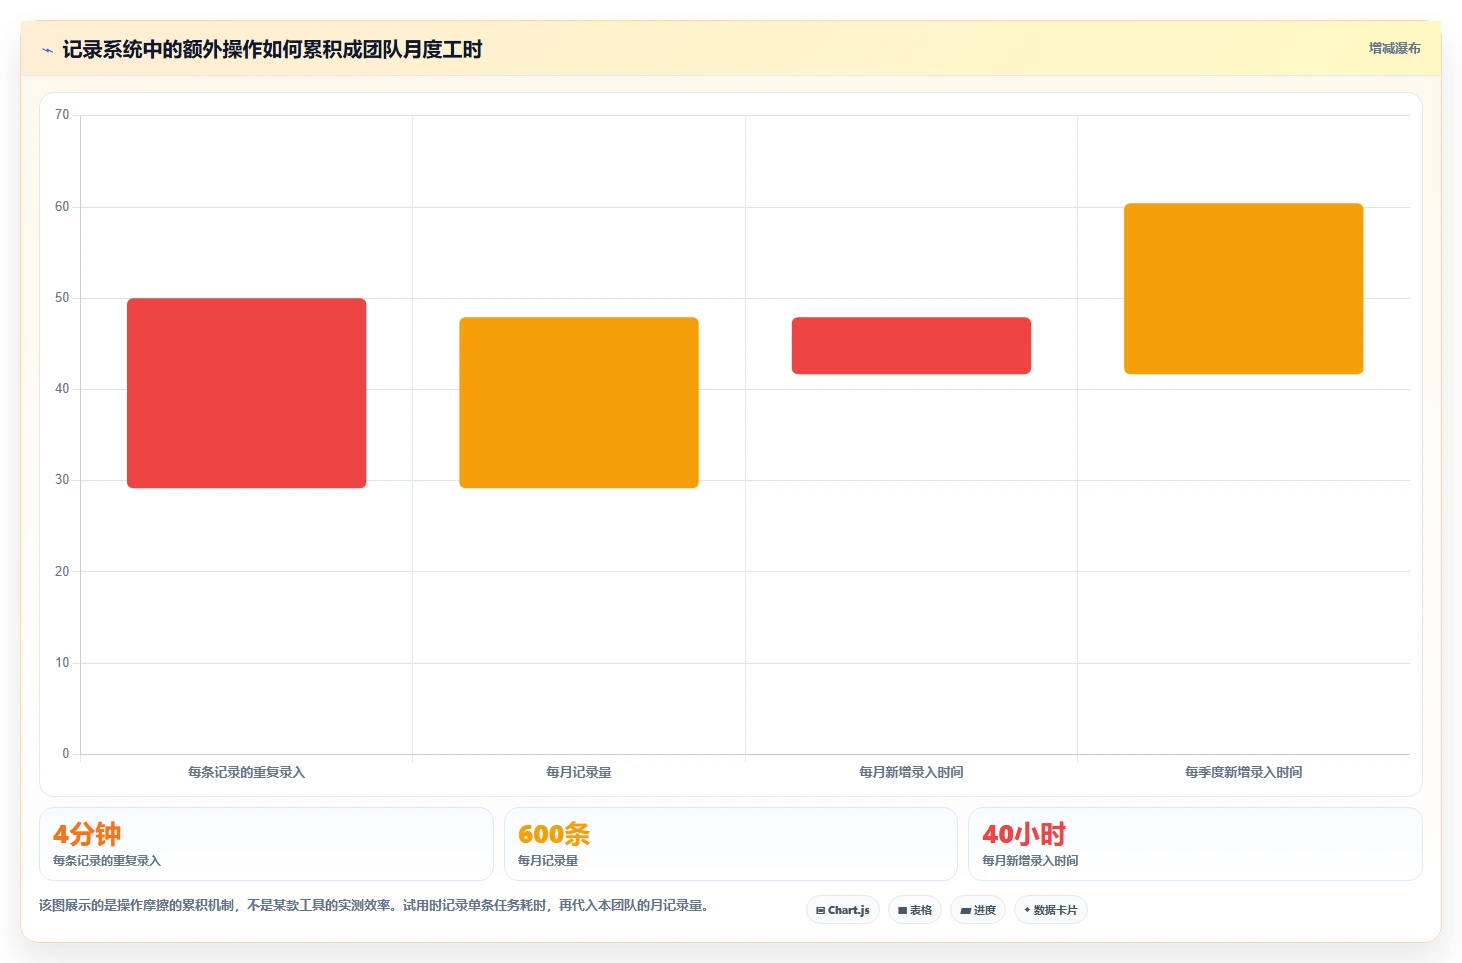Click the y-axis value 70
This screenshot has width=1462, height=963.
click(x=62, y=115)
